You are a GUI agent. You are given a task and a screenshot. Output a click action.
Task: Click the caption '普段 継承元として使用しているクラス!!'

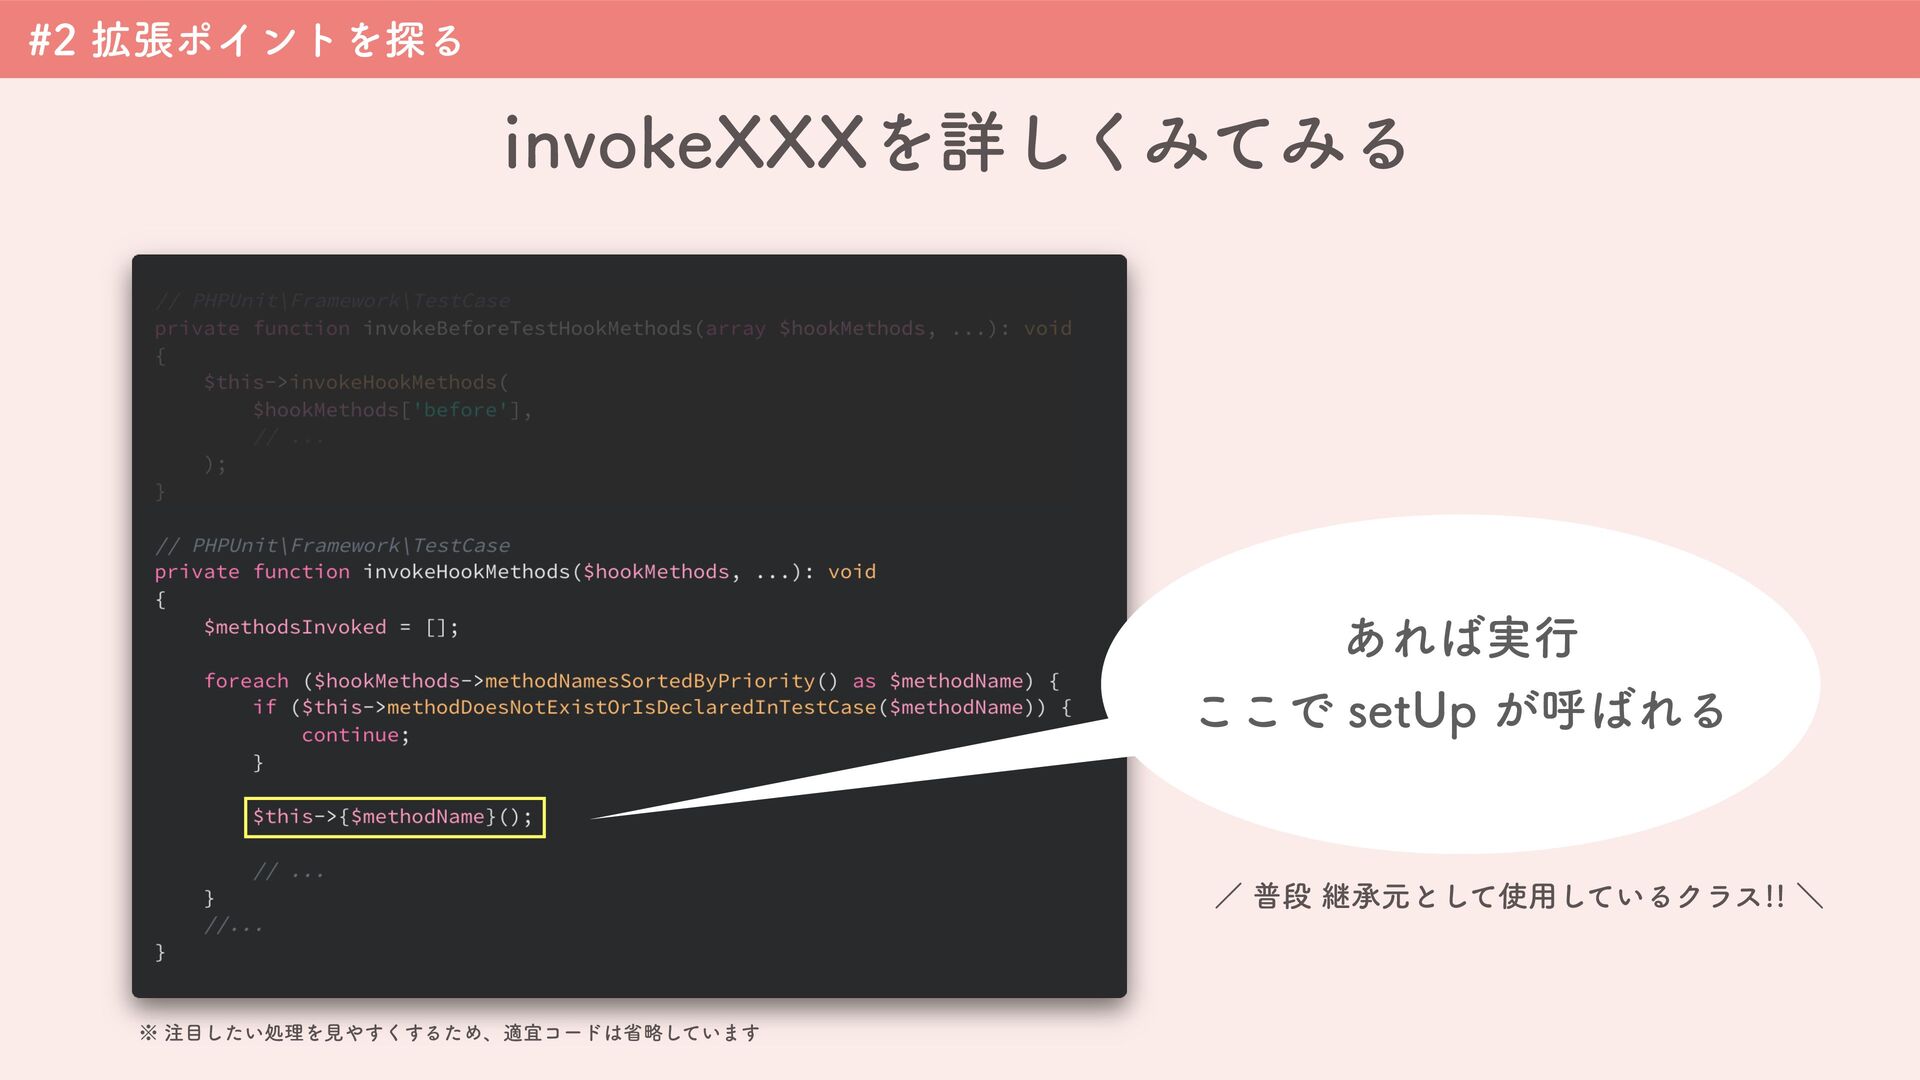point(1519,896)
